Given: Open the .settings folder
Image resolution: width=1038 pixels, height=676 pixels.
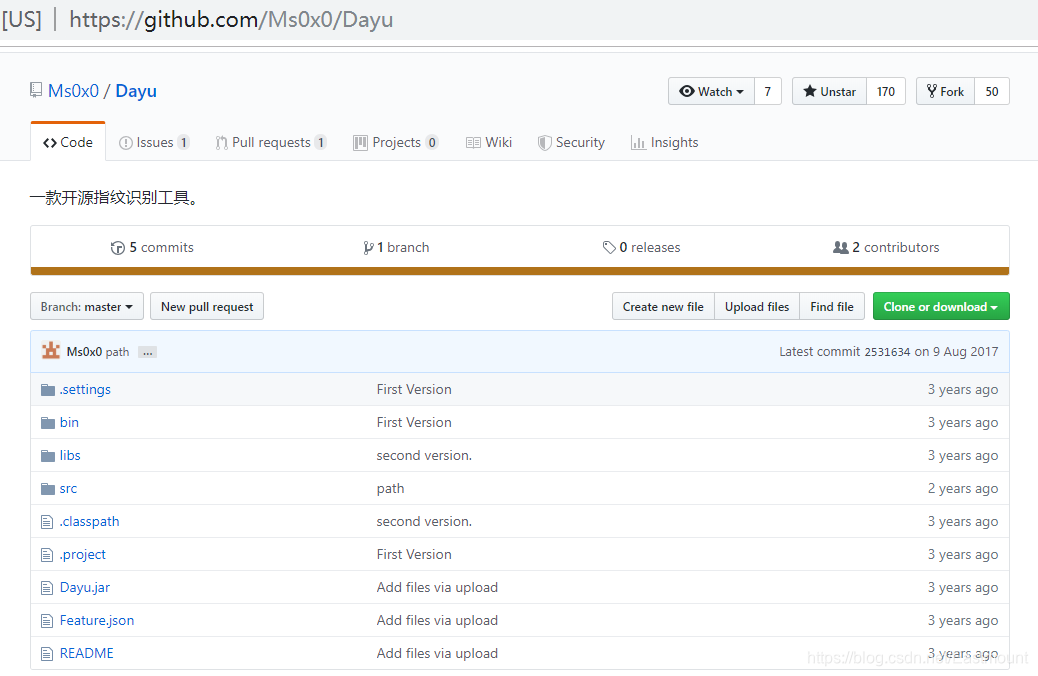Looking at the screenshot, I should tap(85, 389).
